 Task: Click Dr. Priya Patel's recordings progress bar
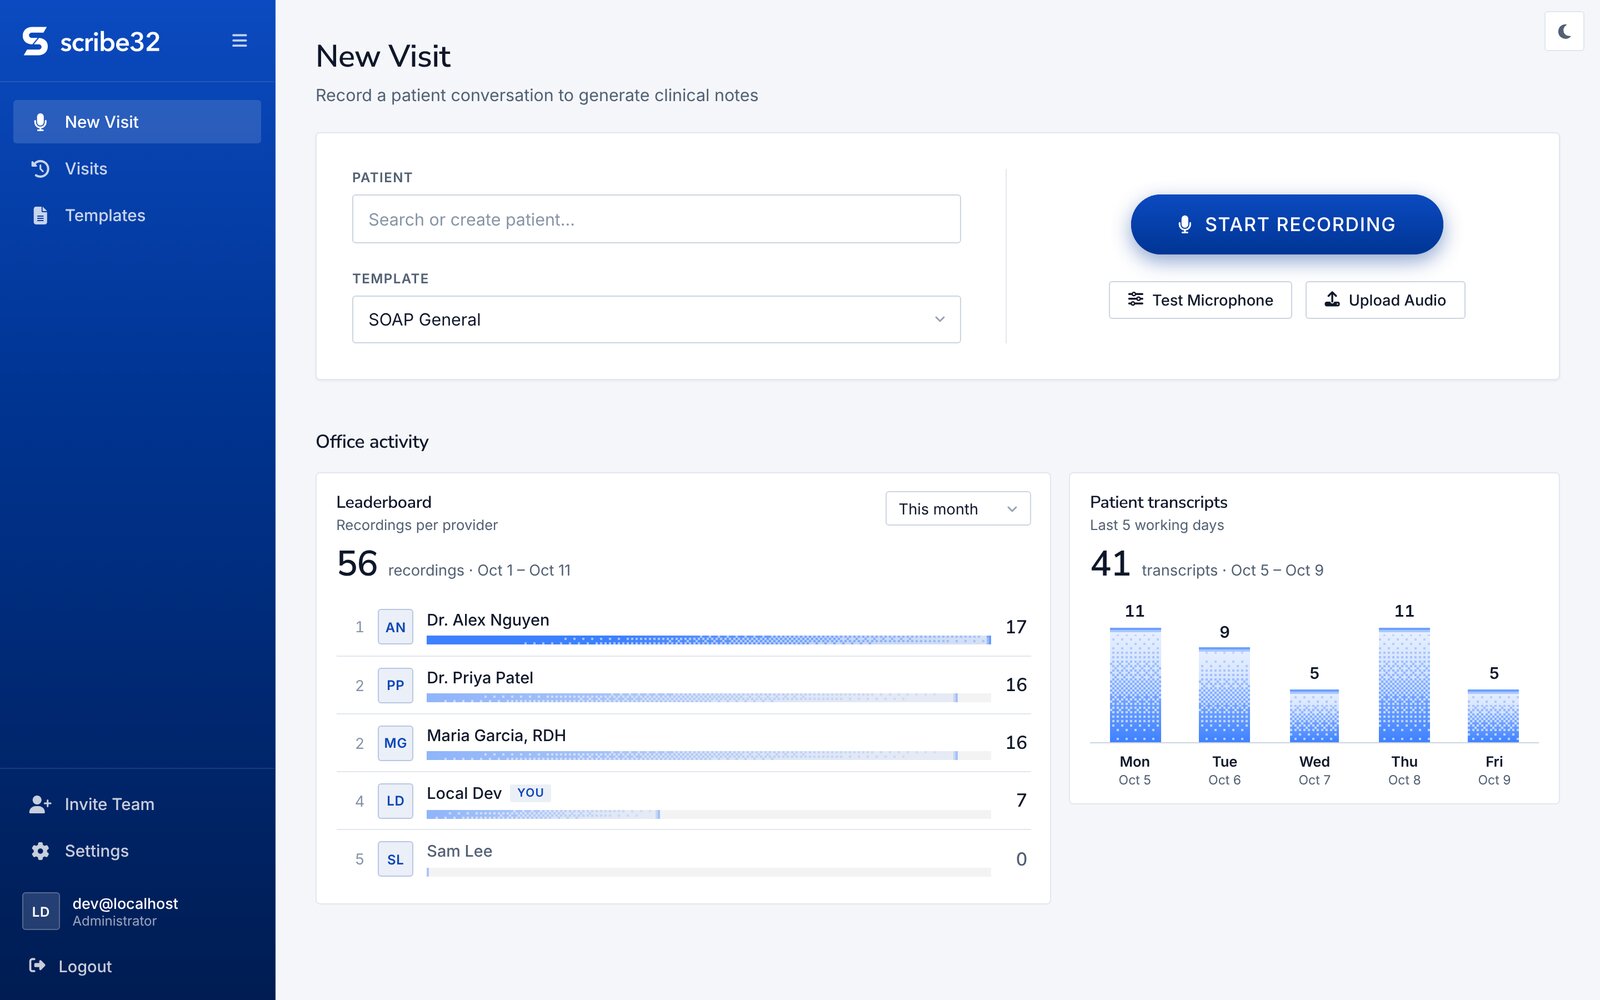(x=708, y=698)
